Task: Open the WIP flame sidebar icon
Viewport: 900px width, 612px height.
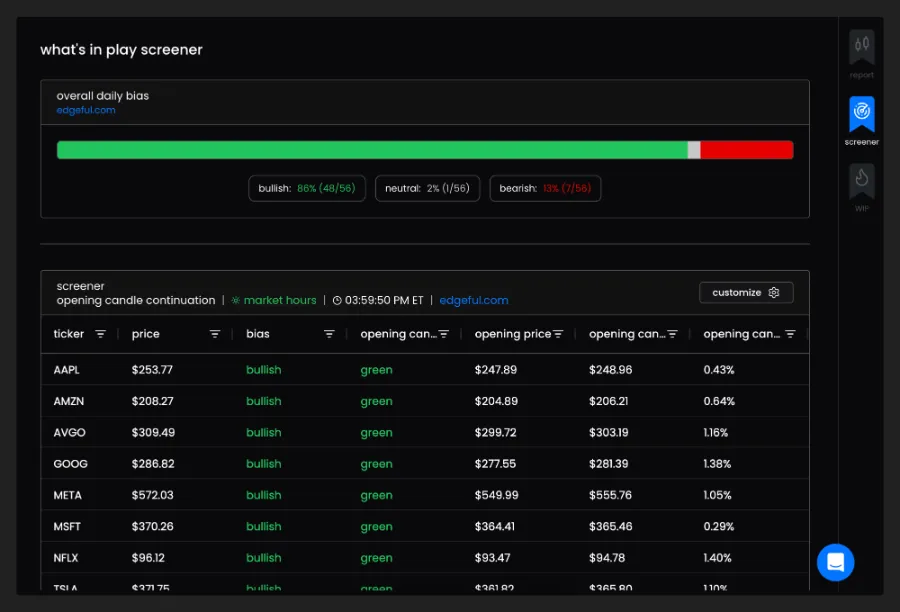Action: point(862,181)
